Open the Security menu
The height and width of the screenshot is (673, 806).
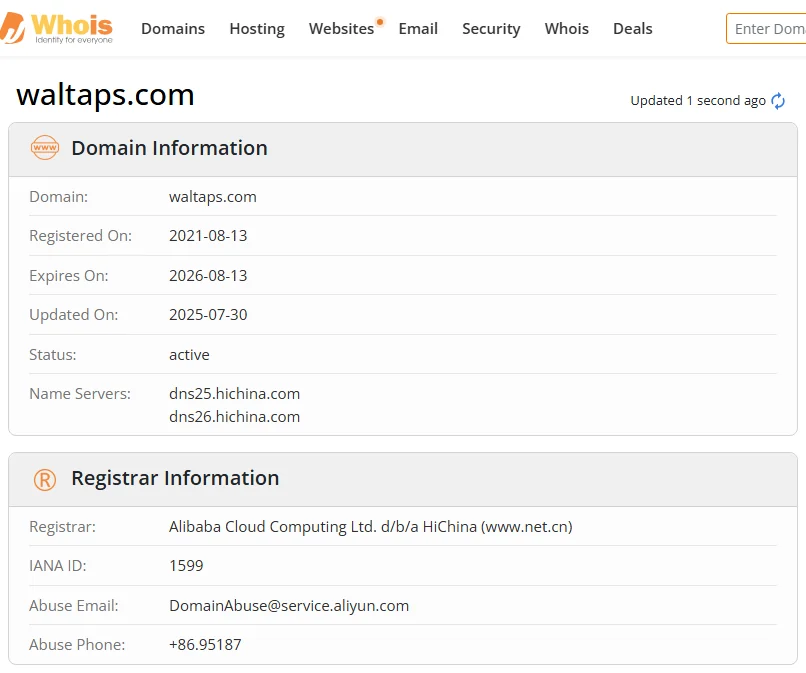491,29
